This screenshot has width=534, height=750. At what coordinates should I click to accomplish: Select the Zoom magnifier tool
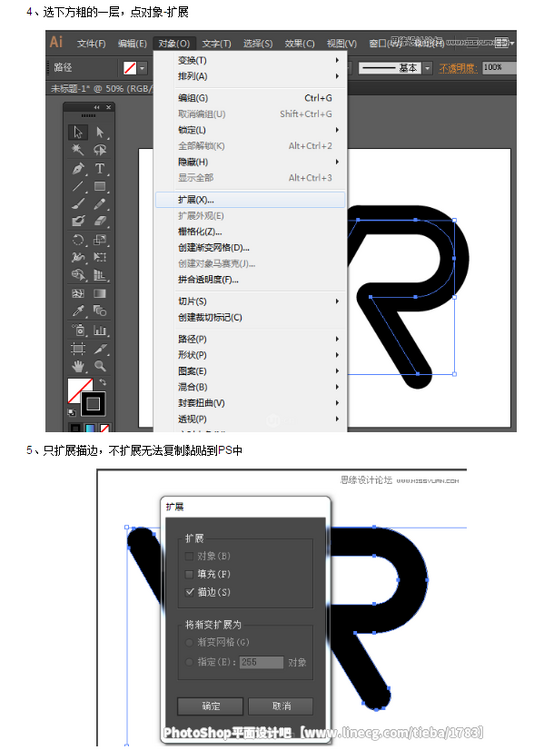click(x=100, y=366)
